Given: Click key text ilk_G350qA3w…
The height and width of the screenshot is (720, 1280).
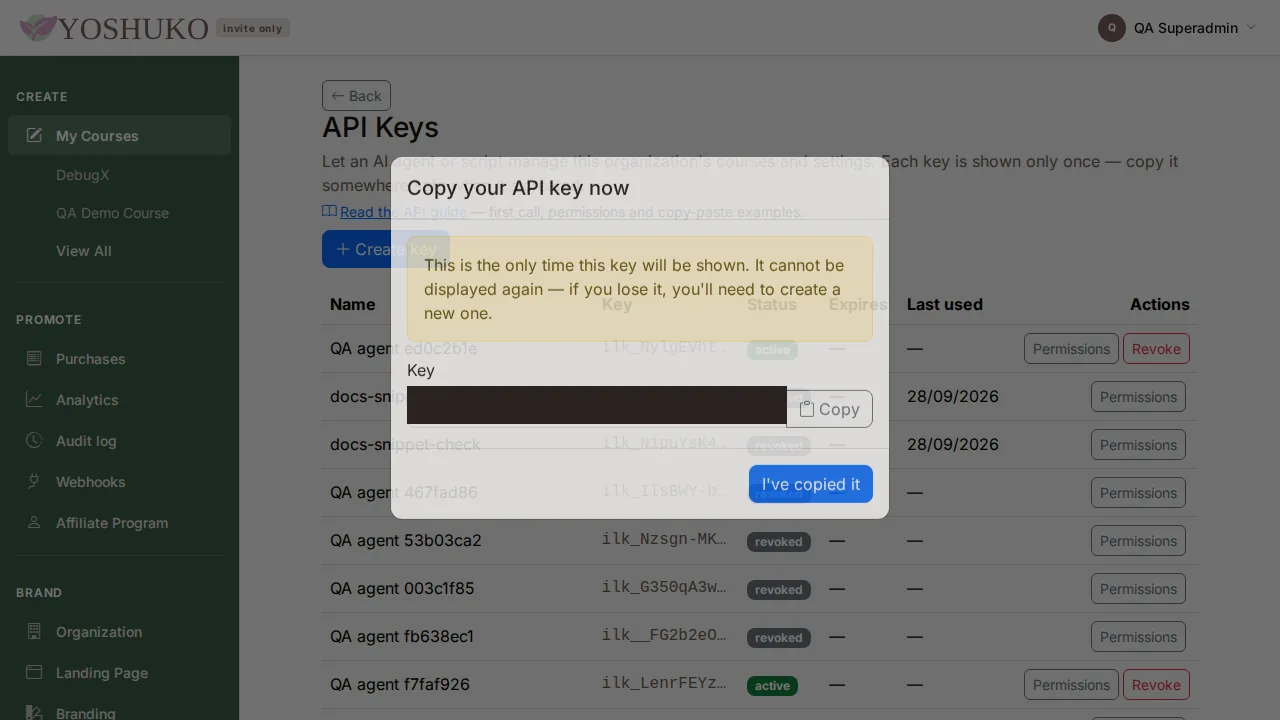Looking at the screenshot, I should pyautogui.click(x=664, y=587).
